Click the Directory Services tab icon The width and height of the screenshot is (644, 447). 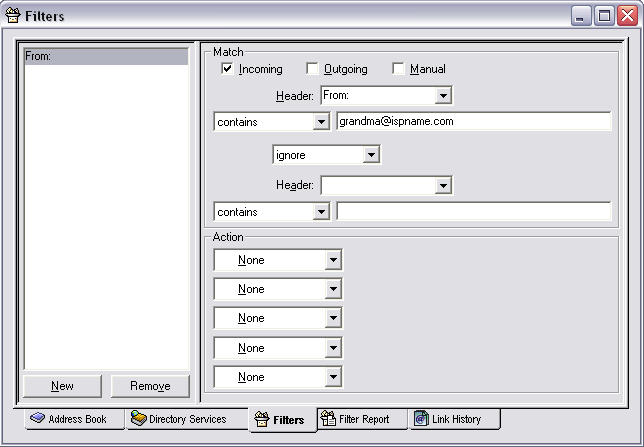coord(138,419)
